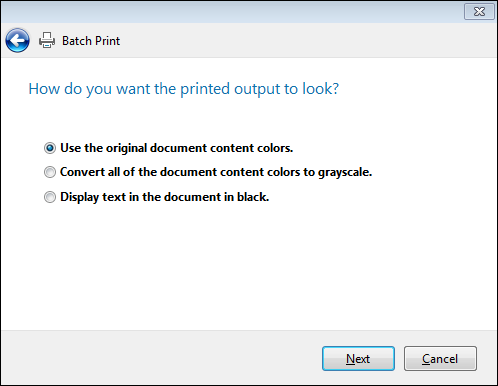Go back using the blue arrow button

pyautogui.click(x=17, y=41)
